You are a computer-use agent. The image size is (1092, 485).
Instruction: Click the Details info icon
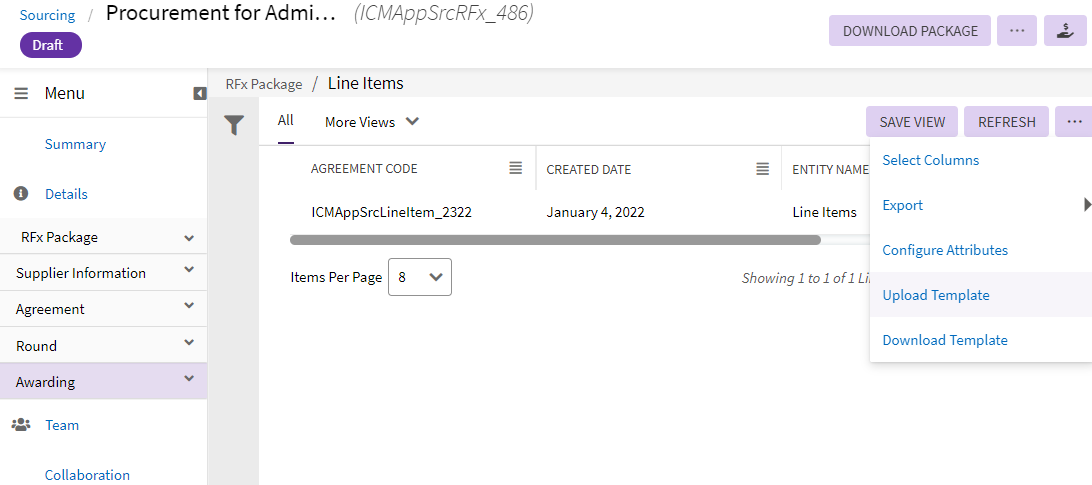pos(21,193)
